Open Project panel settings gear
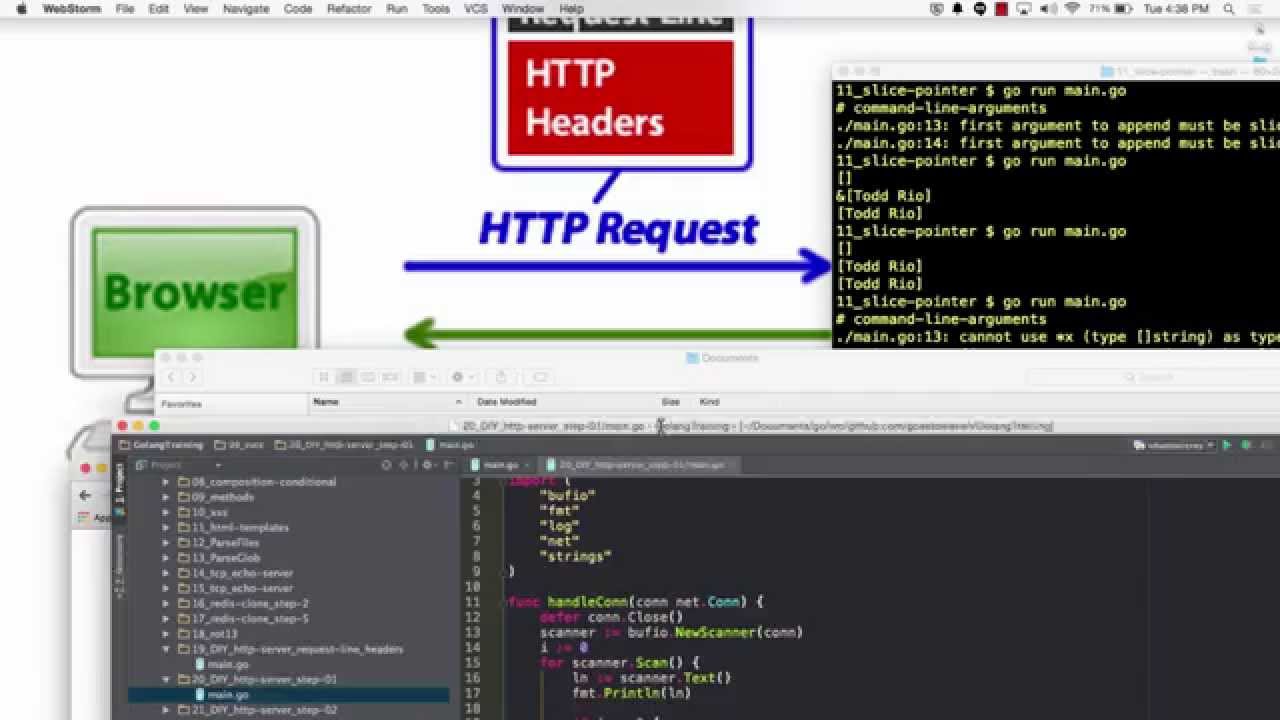 point(430,465)
